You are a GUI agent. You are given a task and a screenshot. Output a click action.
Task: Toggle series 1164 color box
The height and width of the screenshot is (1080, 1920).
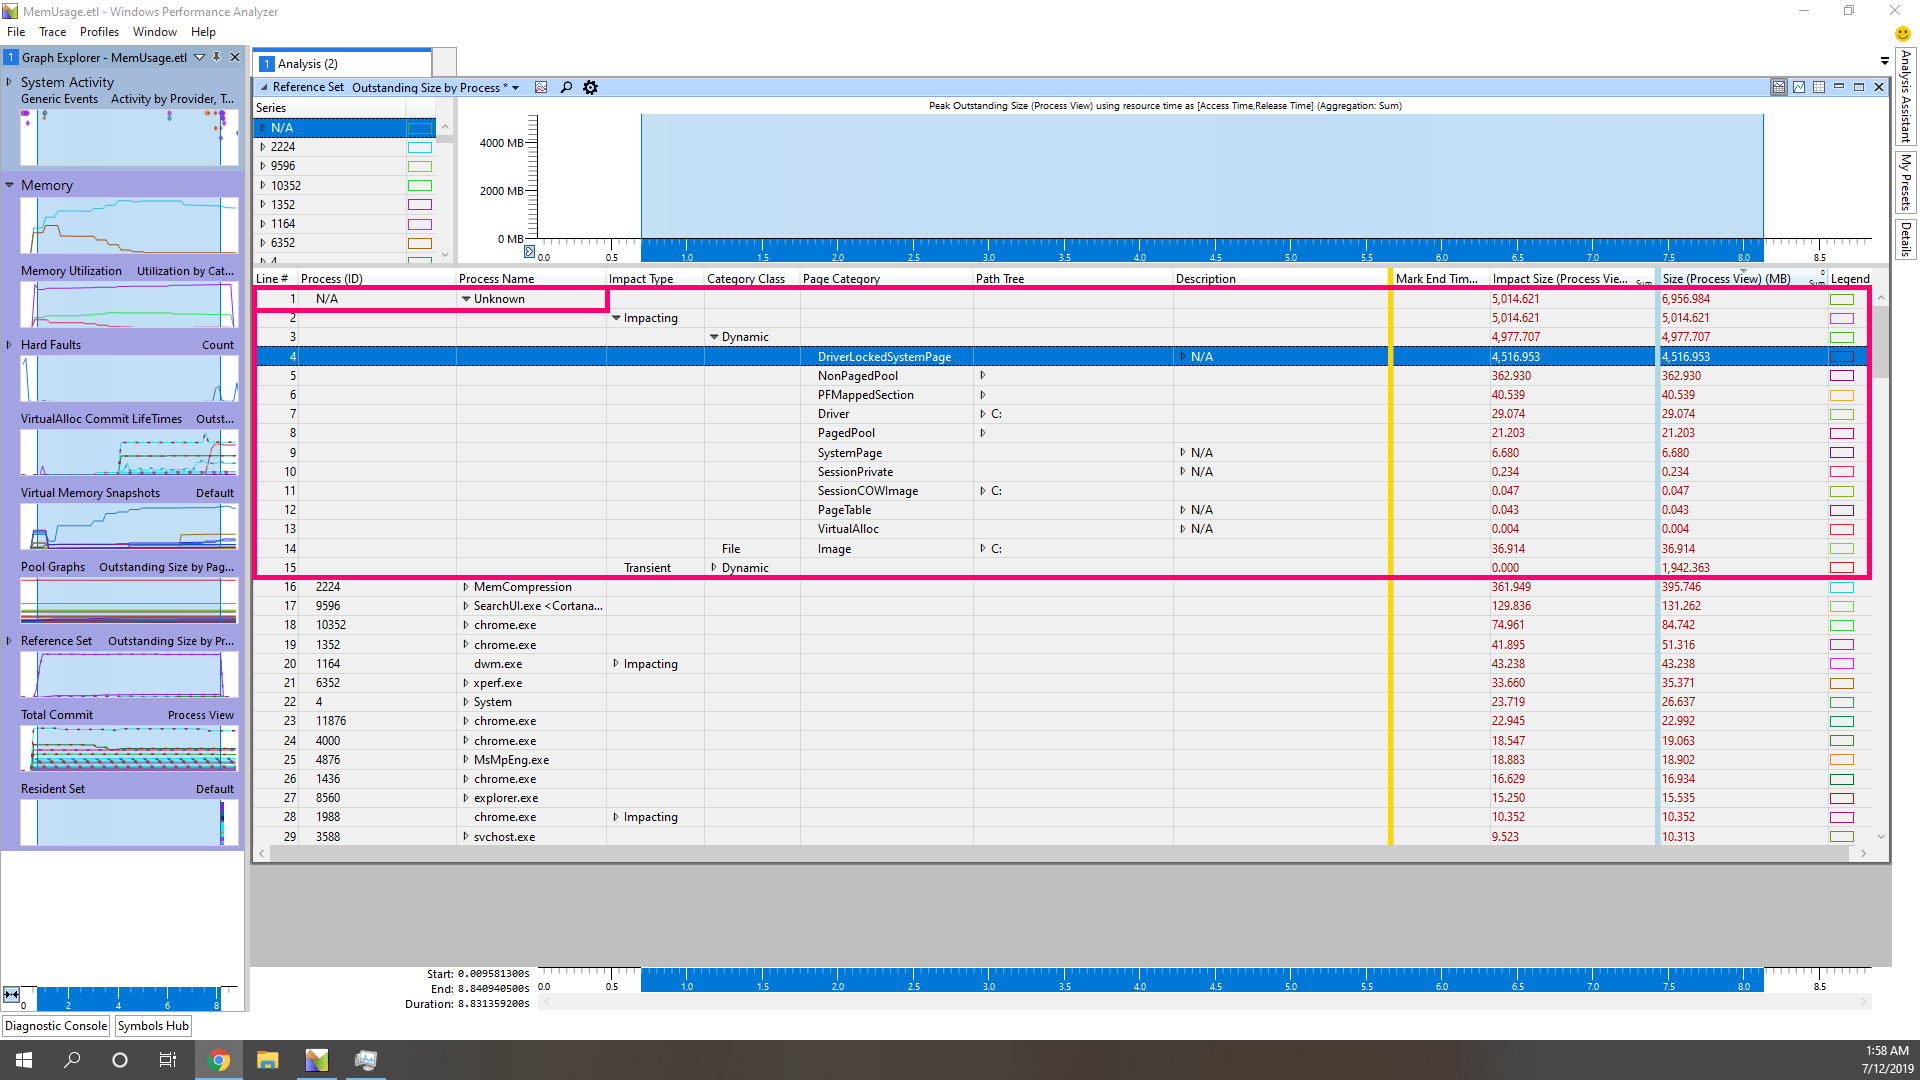(x=420, y=224)
